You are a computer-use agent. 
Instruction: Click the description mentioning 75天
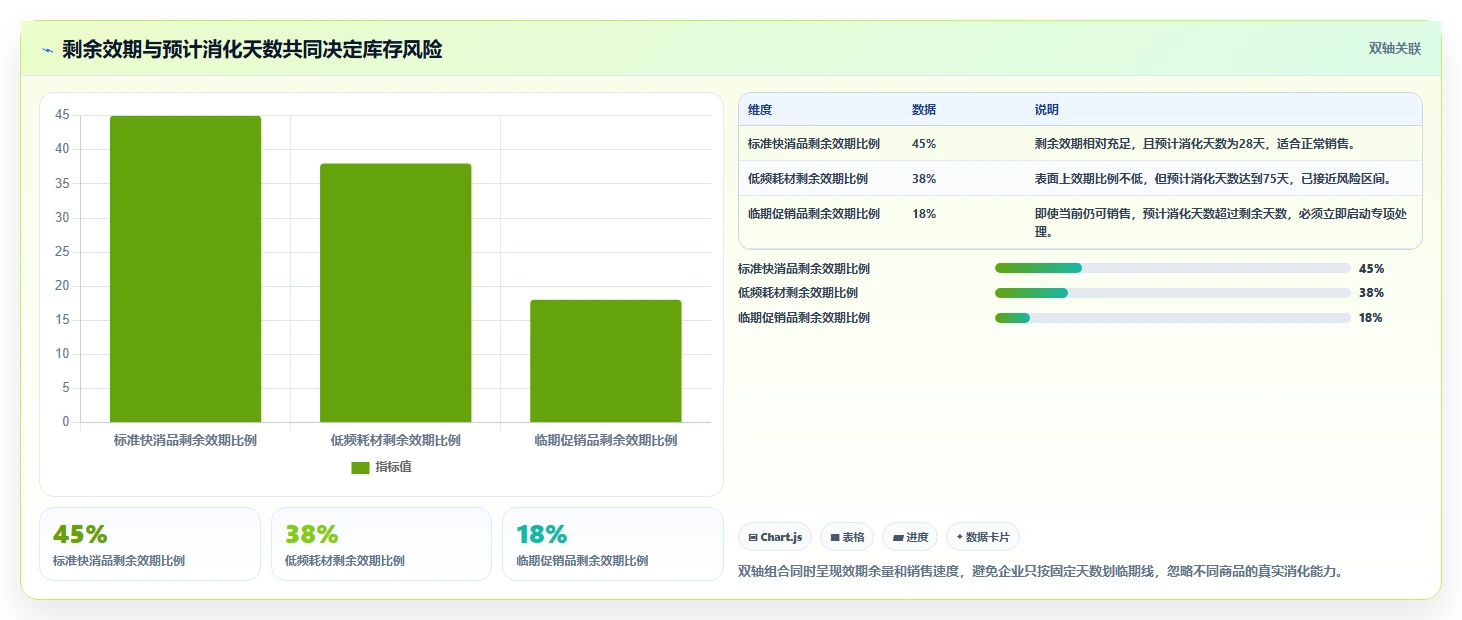click(1213, 179)
